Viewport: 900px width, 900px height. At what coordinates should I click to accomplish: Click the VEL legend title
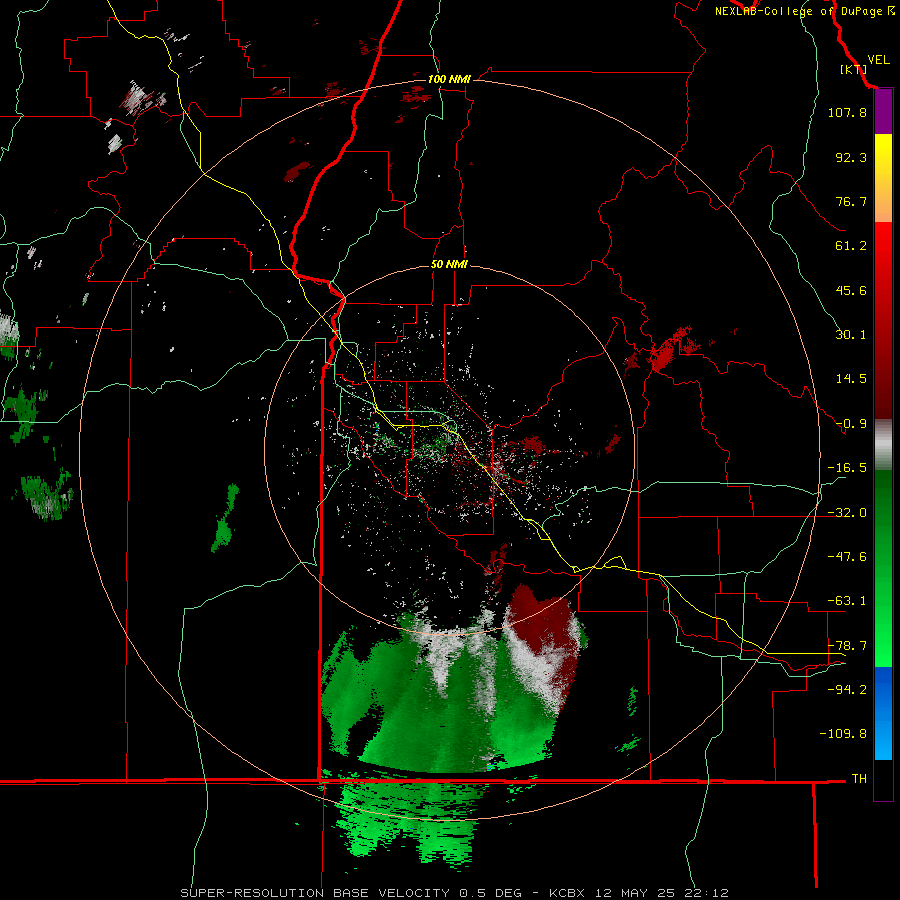click(878, 60)
